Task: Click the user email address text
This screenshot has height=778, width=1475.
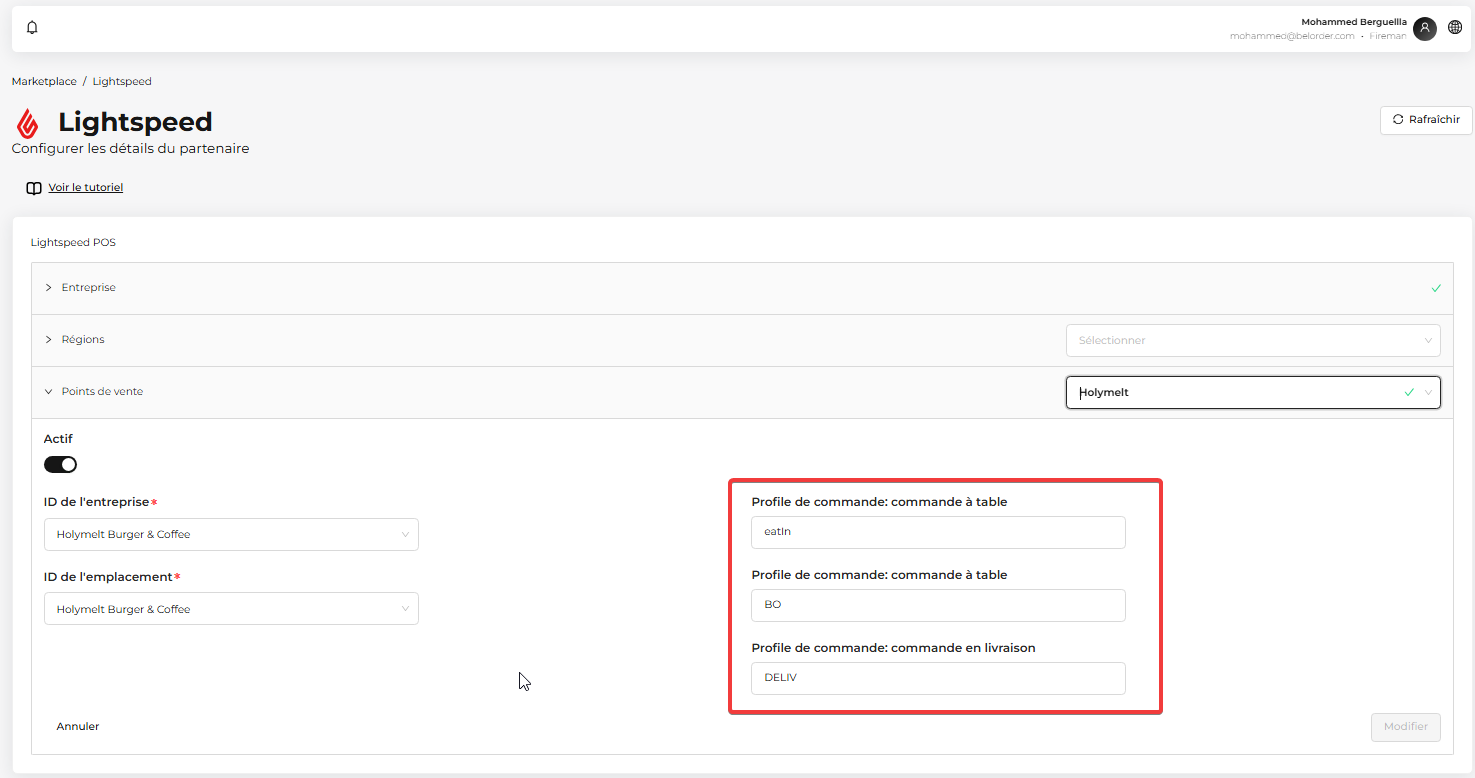Action: [x=1292, y=36]
